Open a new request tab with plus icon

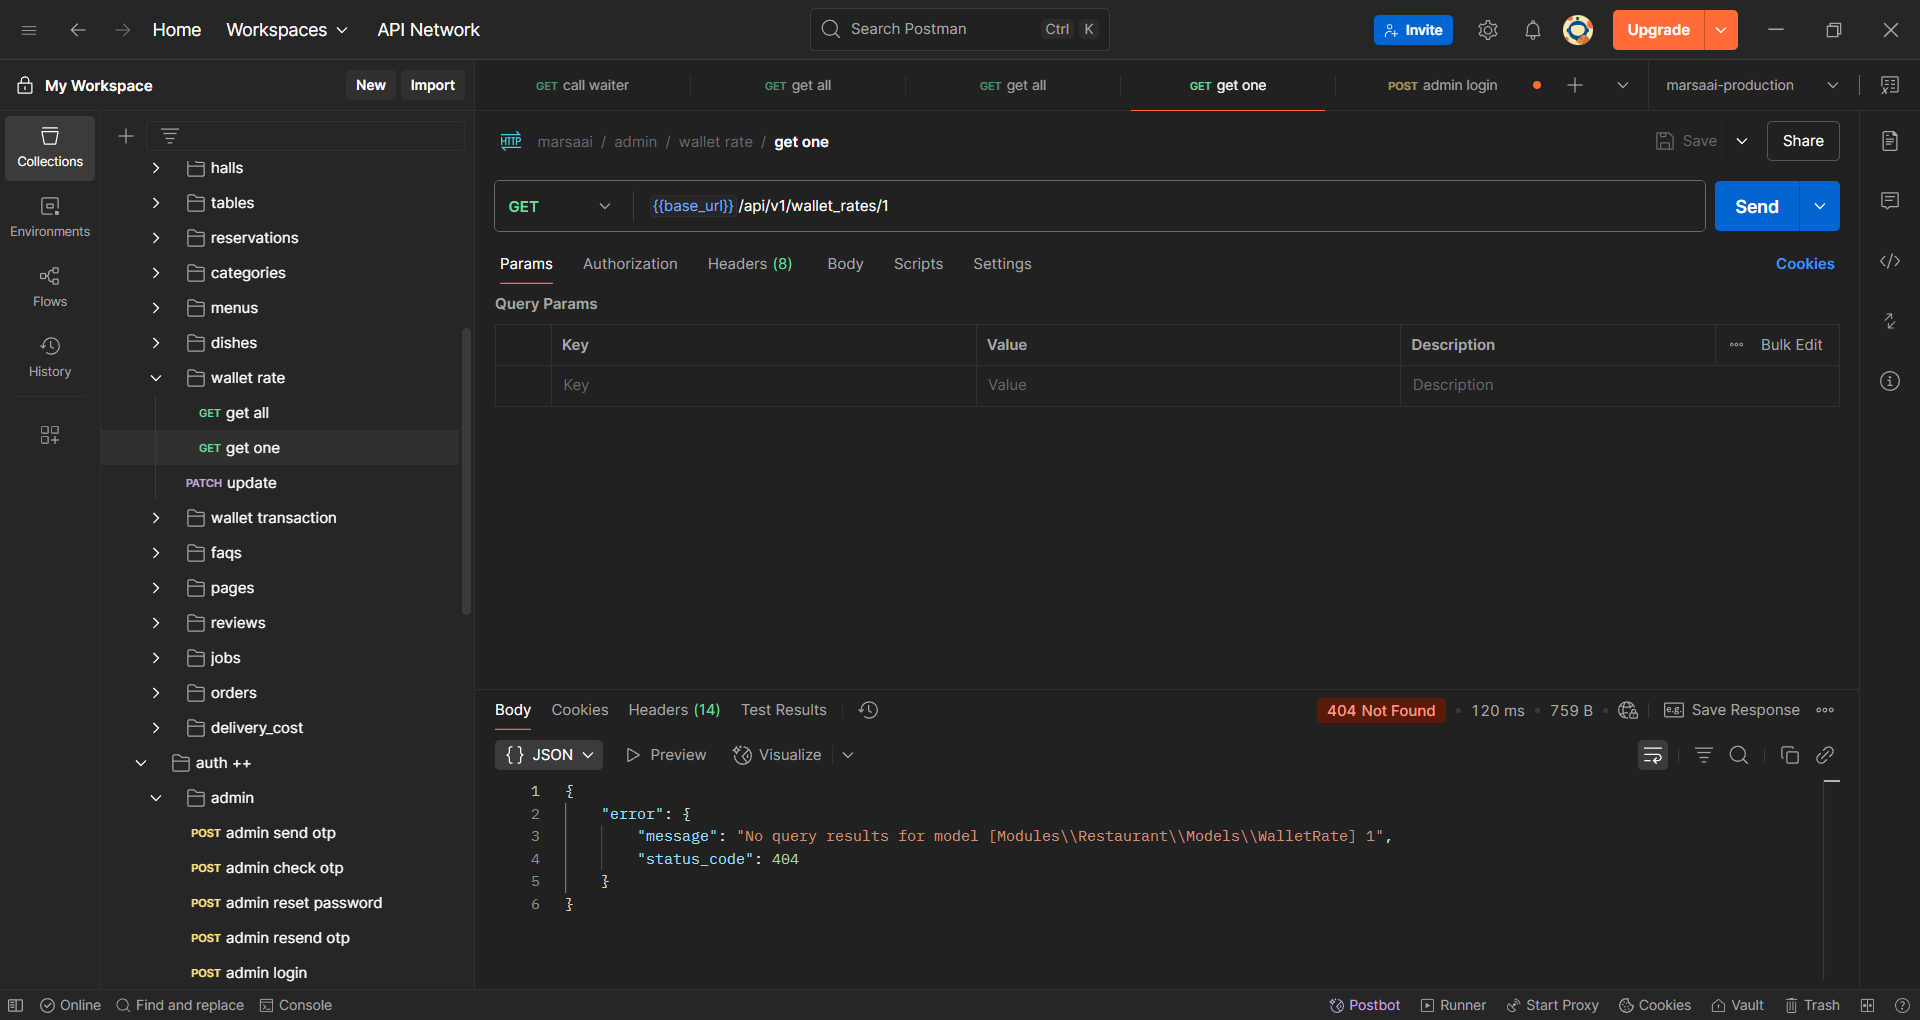coord(1575,85)
